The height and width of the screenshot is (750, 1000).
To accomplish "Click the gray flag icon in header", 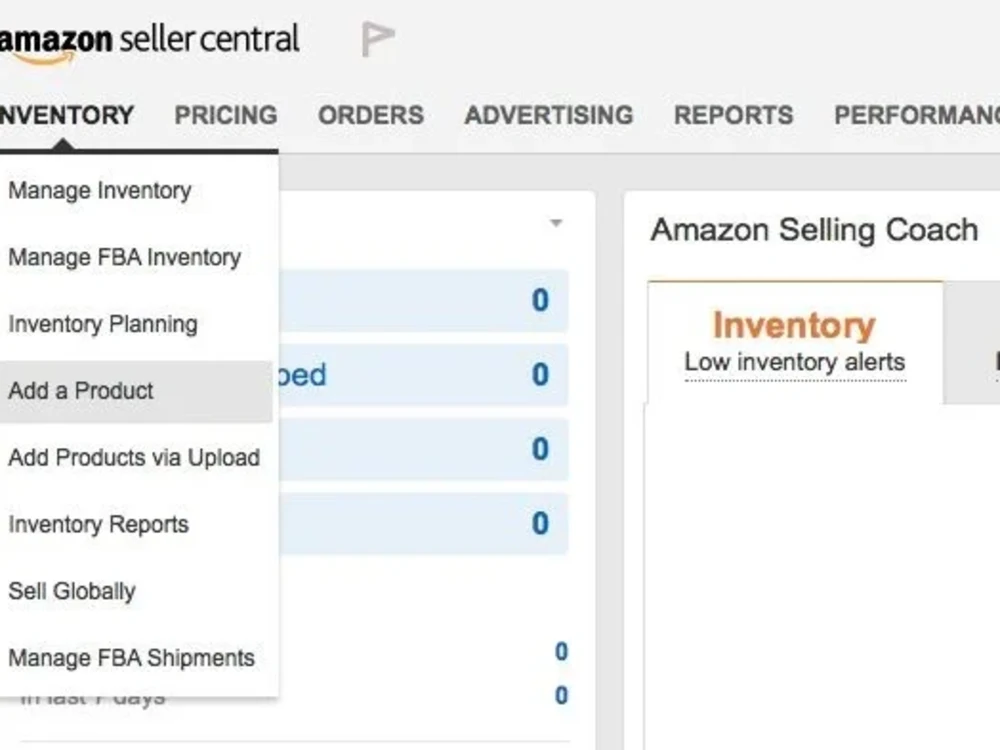I will tap(378, 38).
